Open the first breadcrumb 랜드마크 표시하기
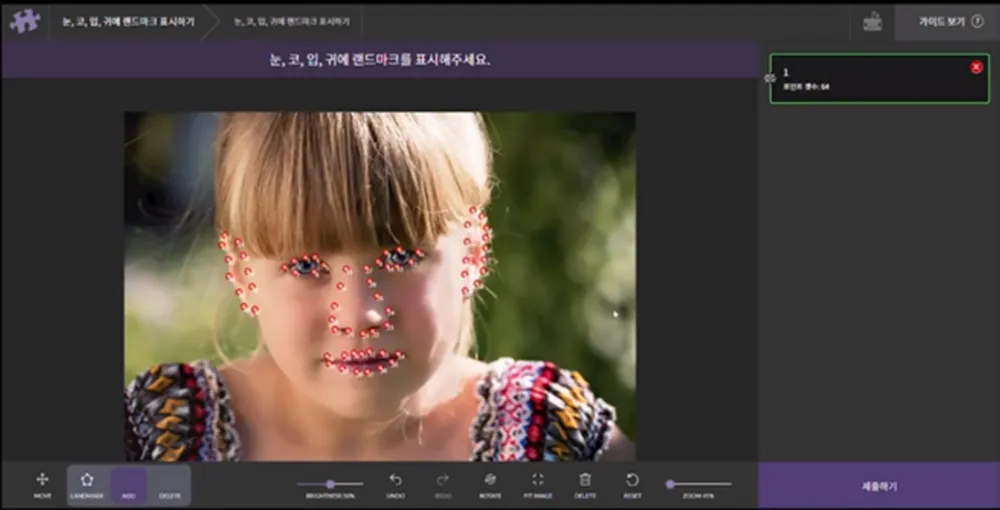The width and height of the screenshot is (1000, 510). (x=128, y=22)
